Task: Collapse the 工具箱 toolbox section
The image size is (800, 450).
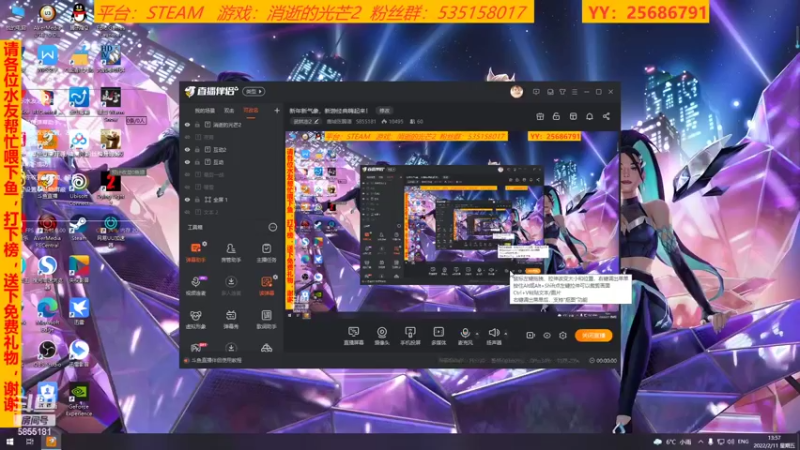Action: coord(273,227)
